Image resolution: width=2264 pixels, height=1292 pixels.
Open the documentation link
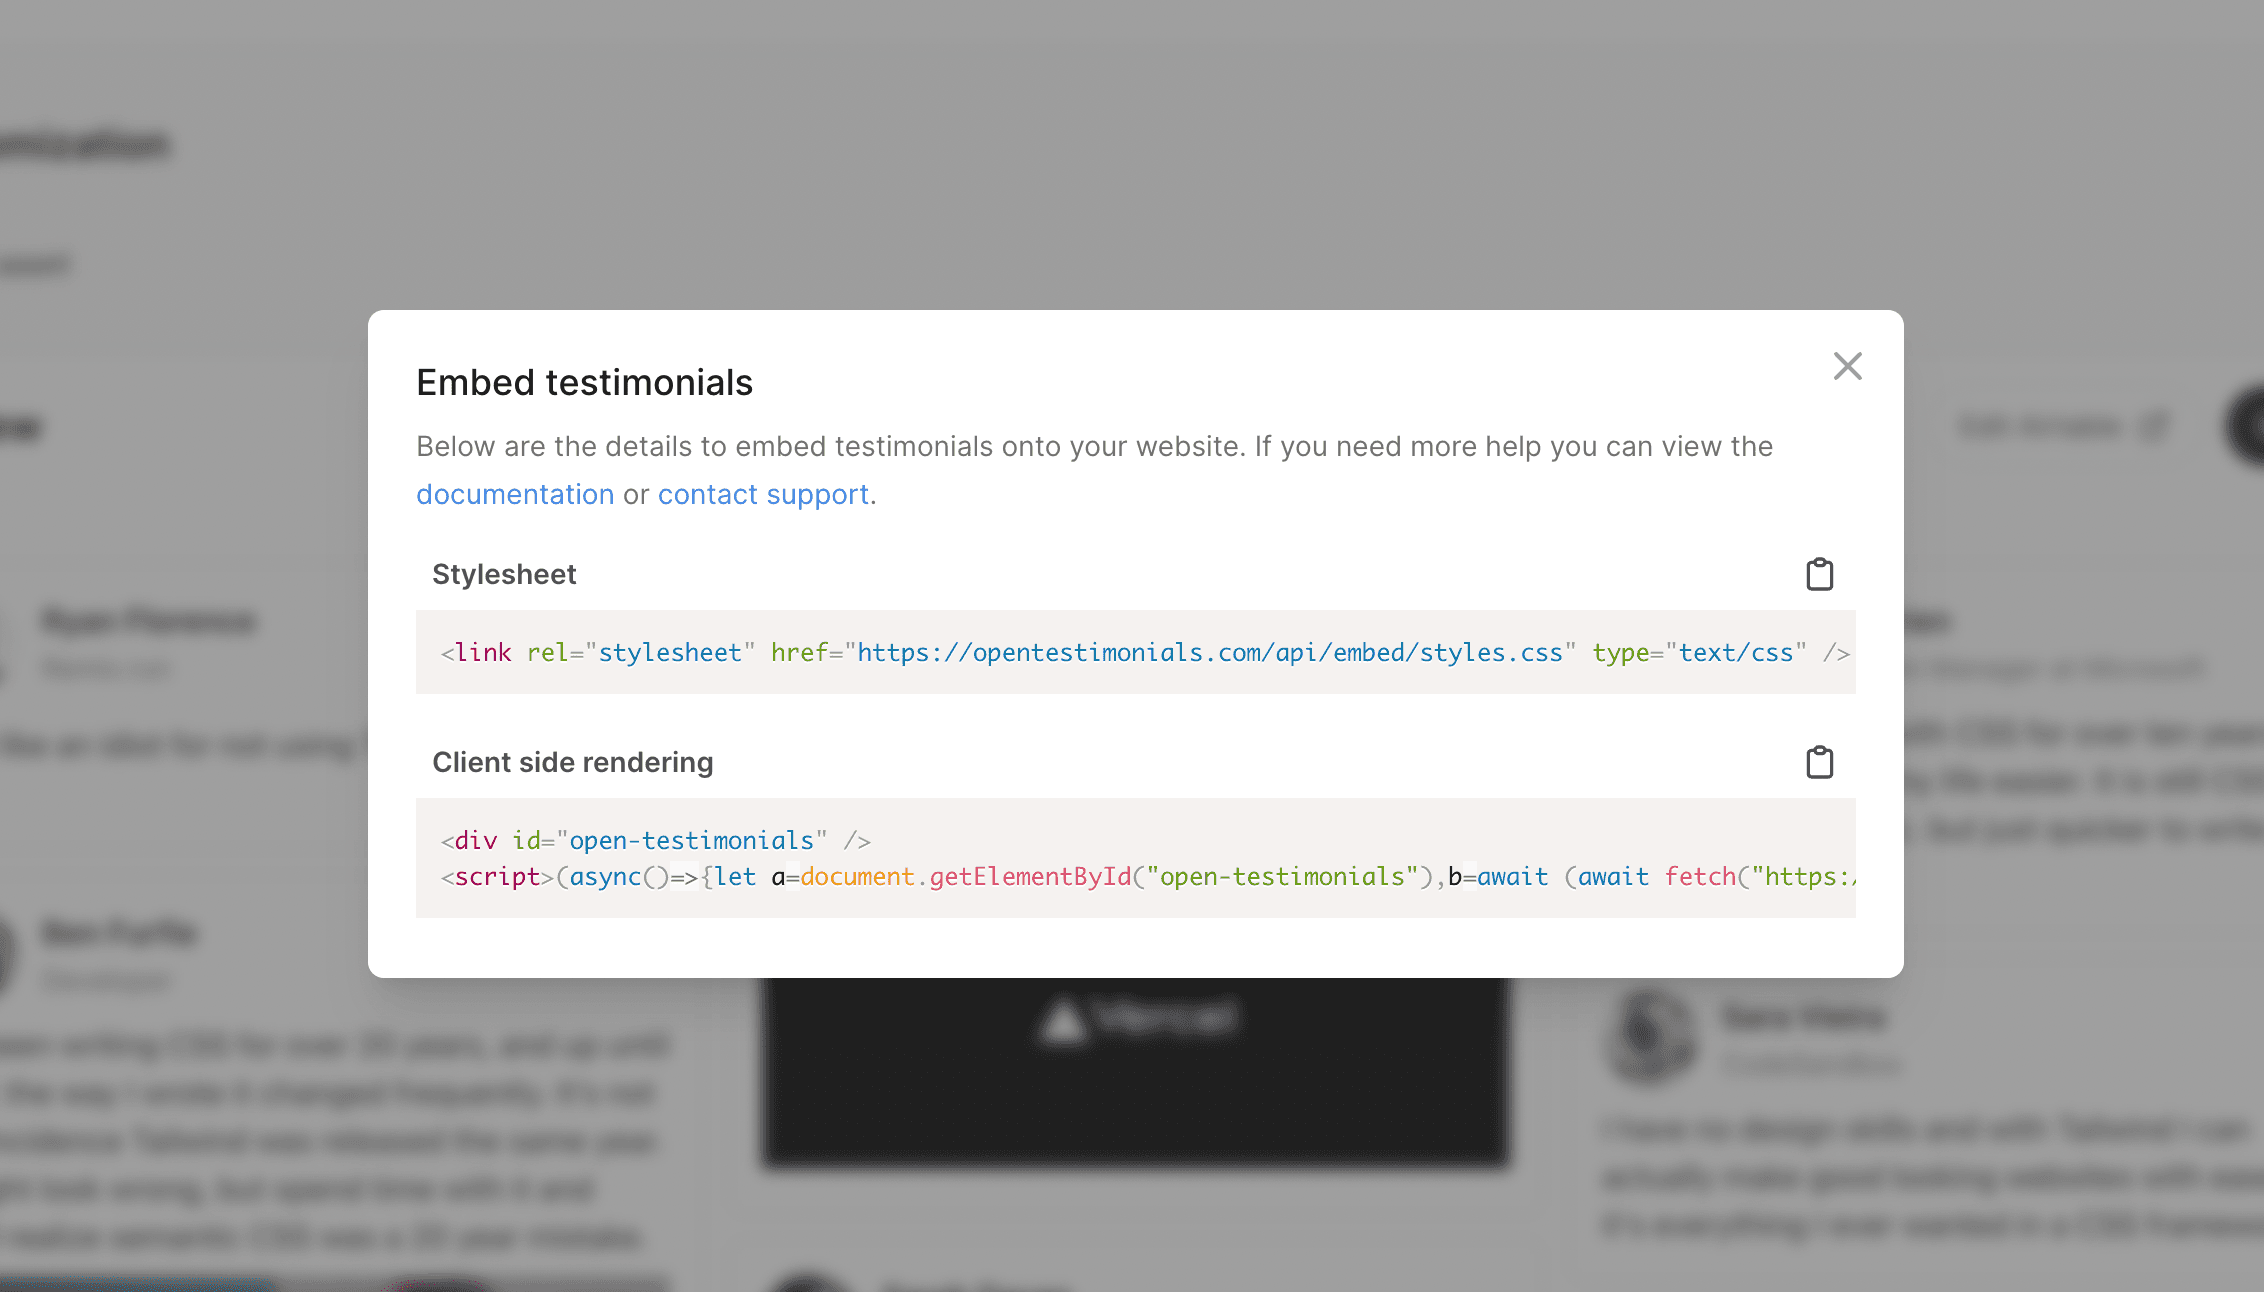pyautogui.click(x=515, y=494)
